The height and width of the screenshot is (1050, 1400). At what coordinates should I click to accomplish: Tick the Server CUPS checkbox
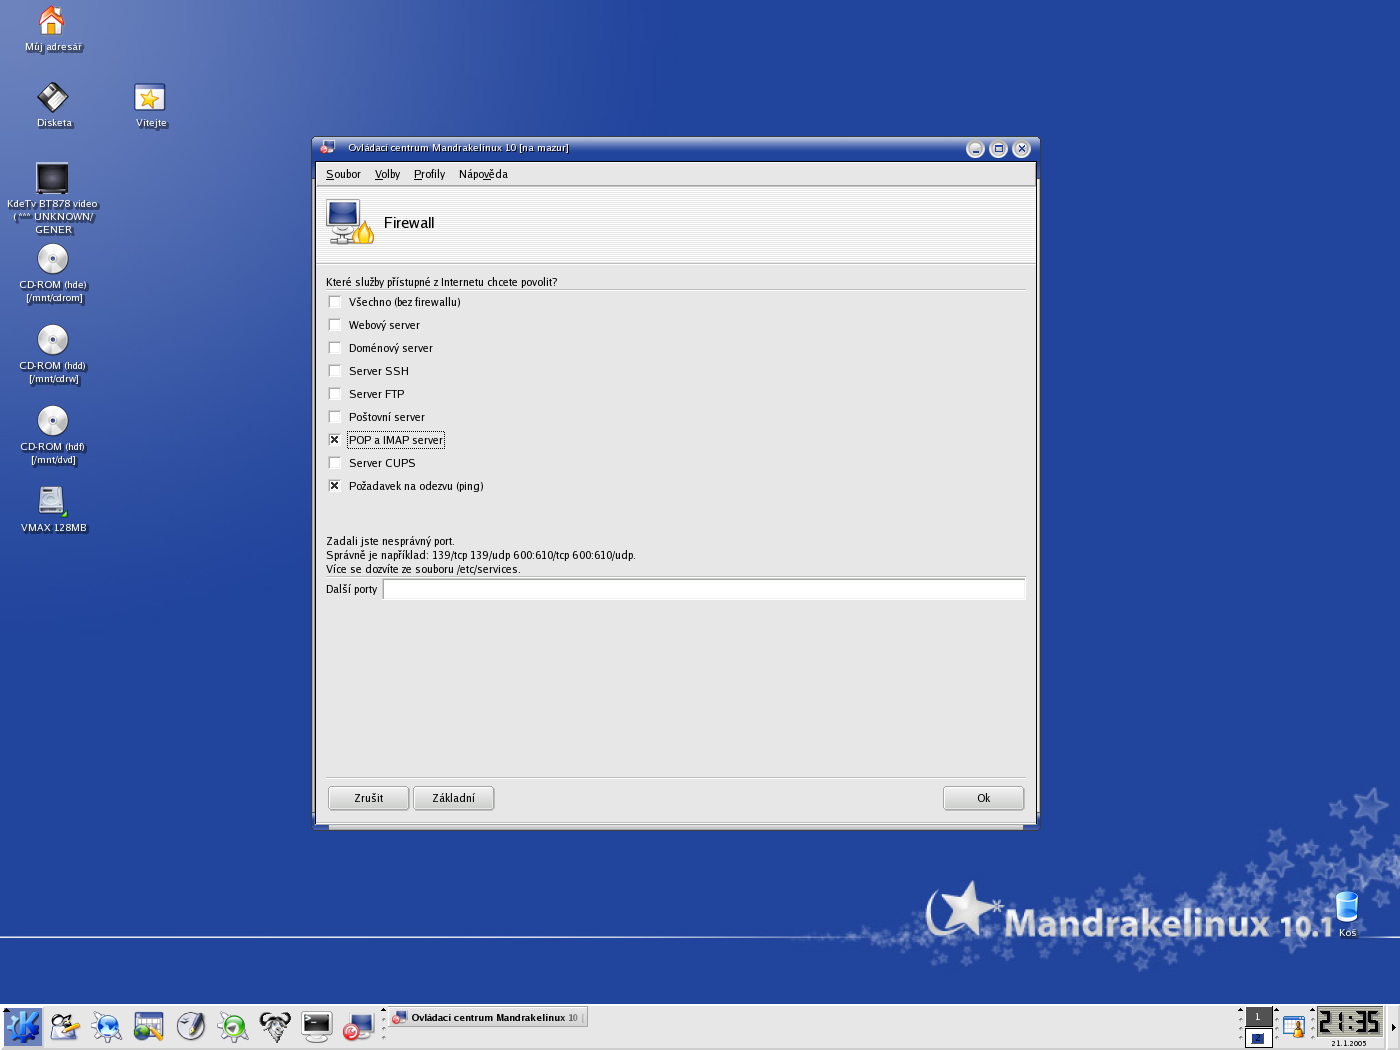click(335, 463)
